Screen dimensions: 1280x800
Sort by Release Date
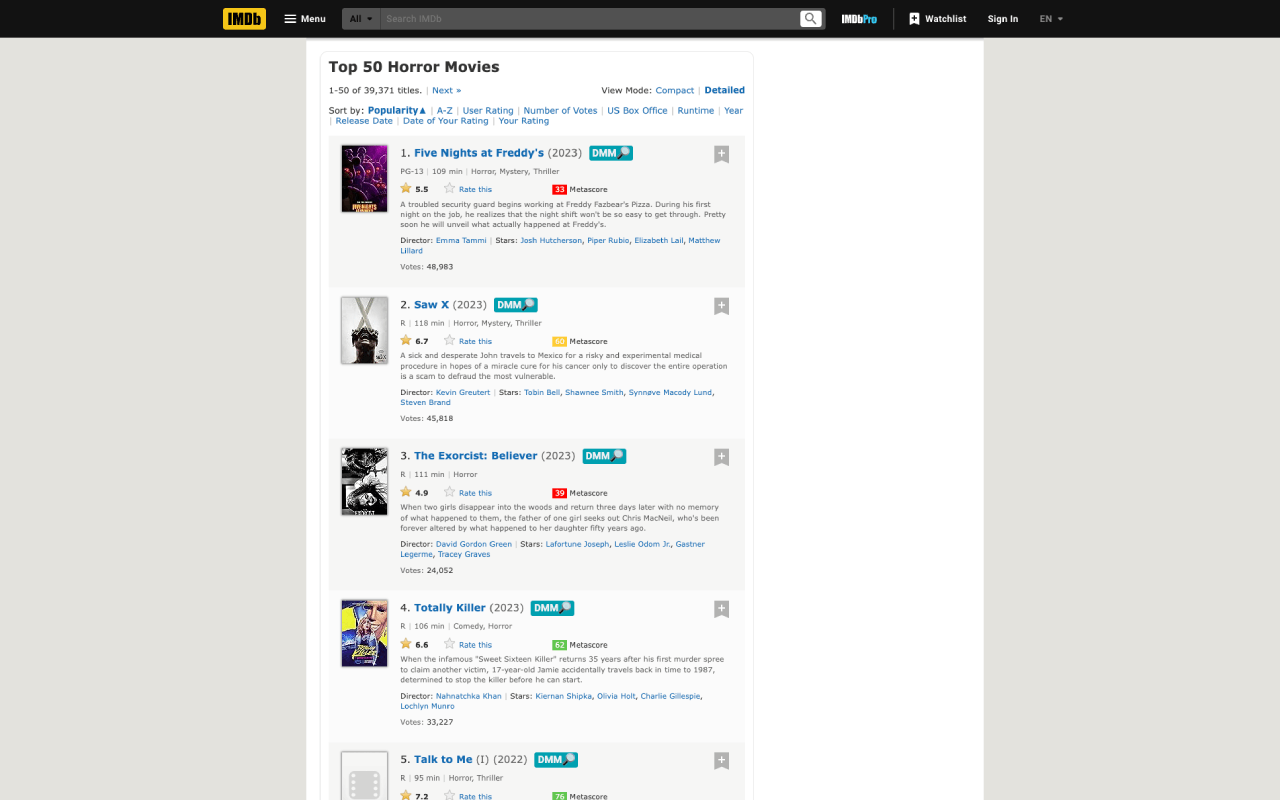pos(364,121)
